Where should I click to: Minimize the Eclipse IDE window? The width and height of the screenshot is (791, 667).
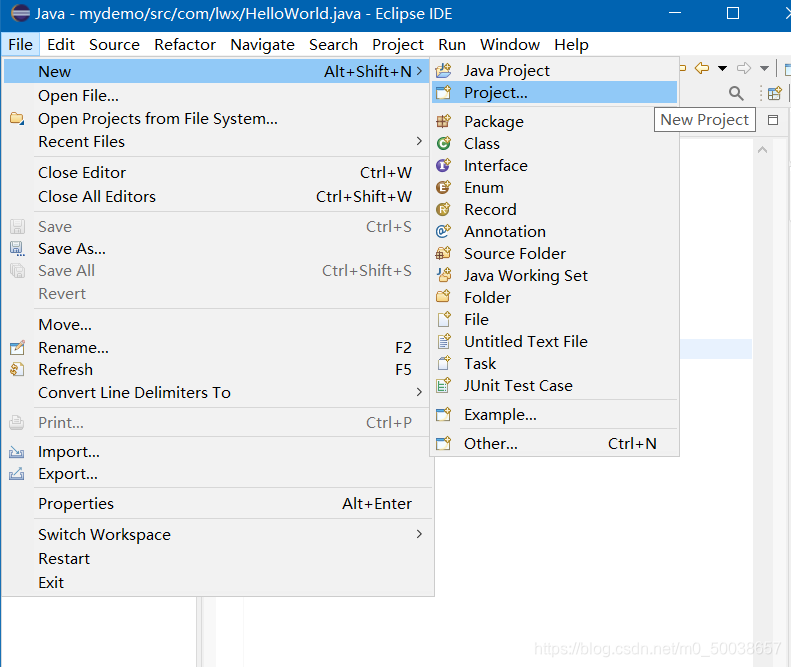click(675, 13)
